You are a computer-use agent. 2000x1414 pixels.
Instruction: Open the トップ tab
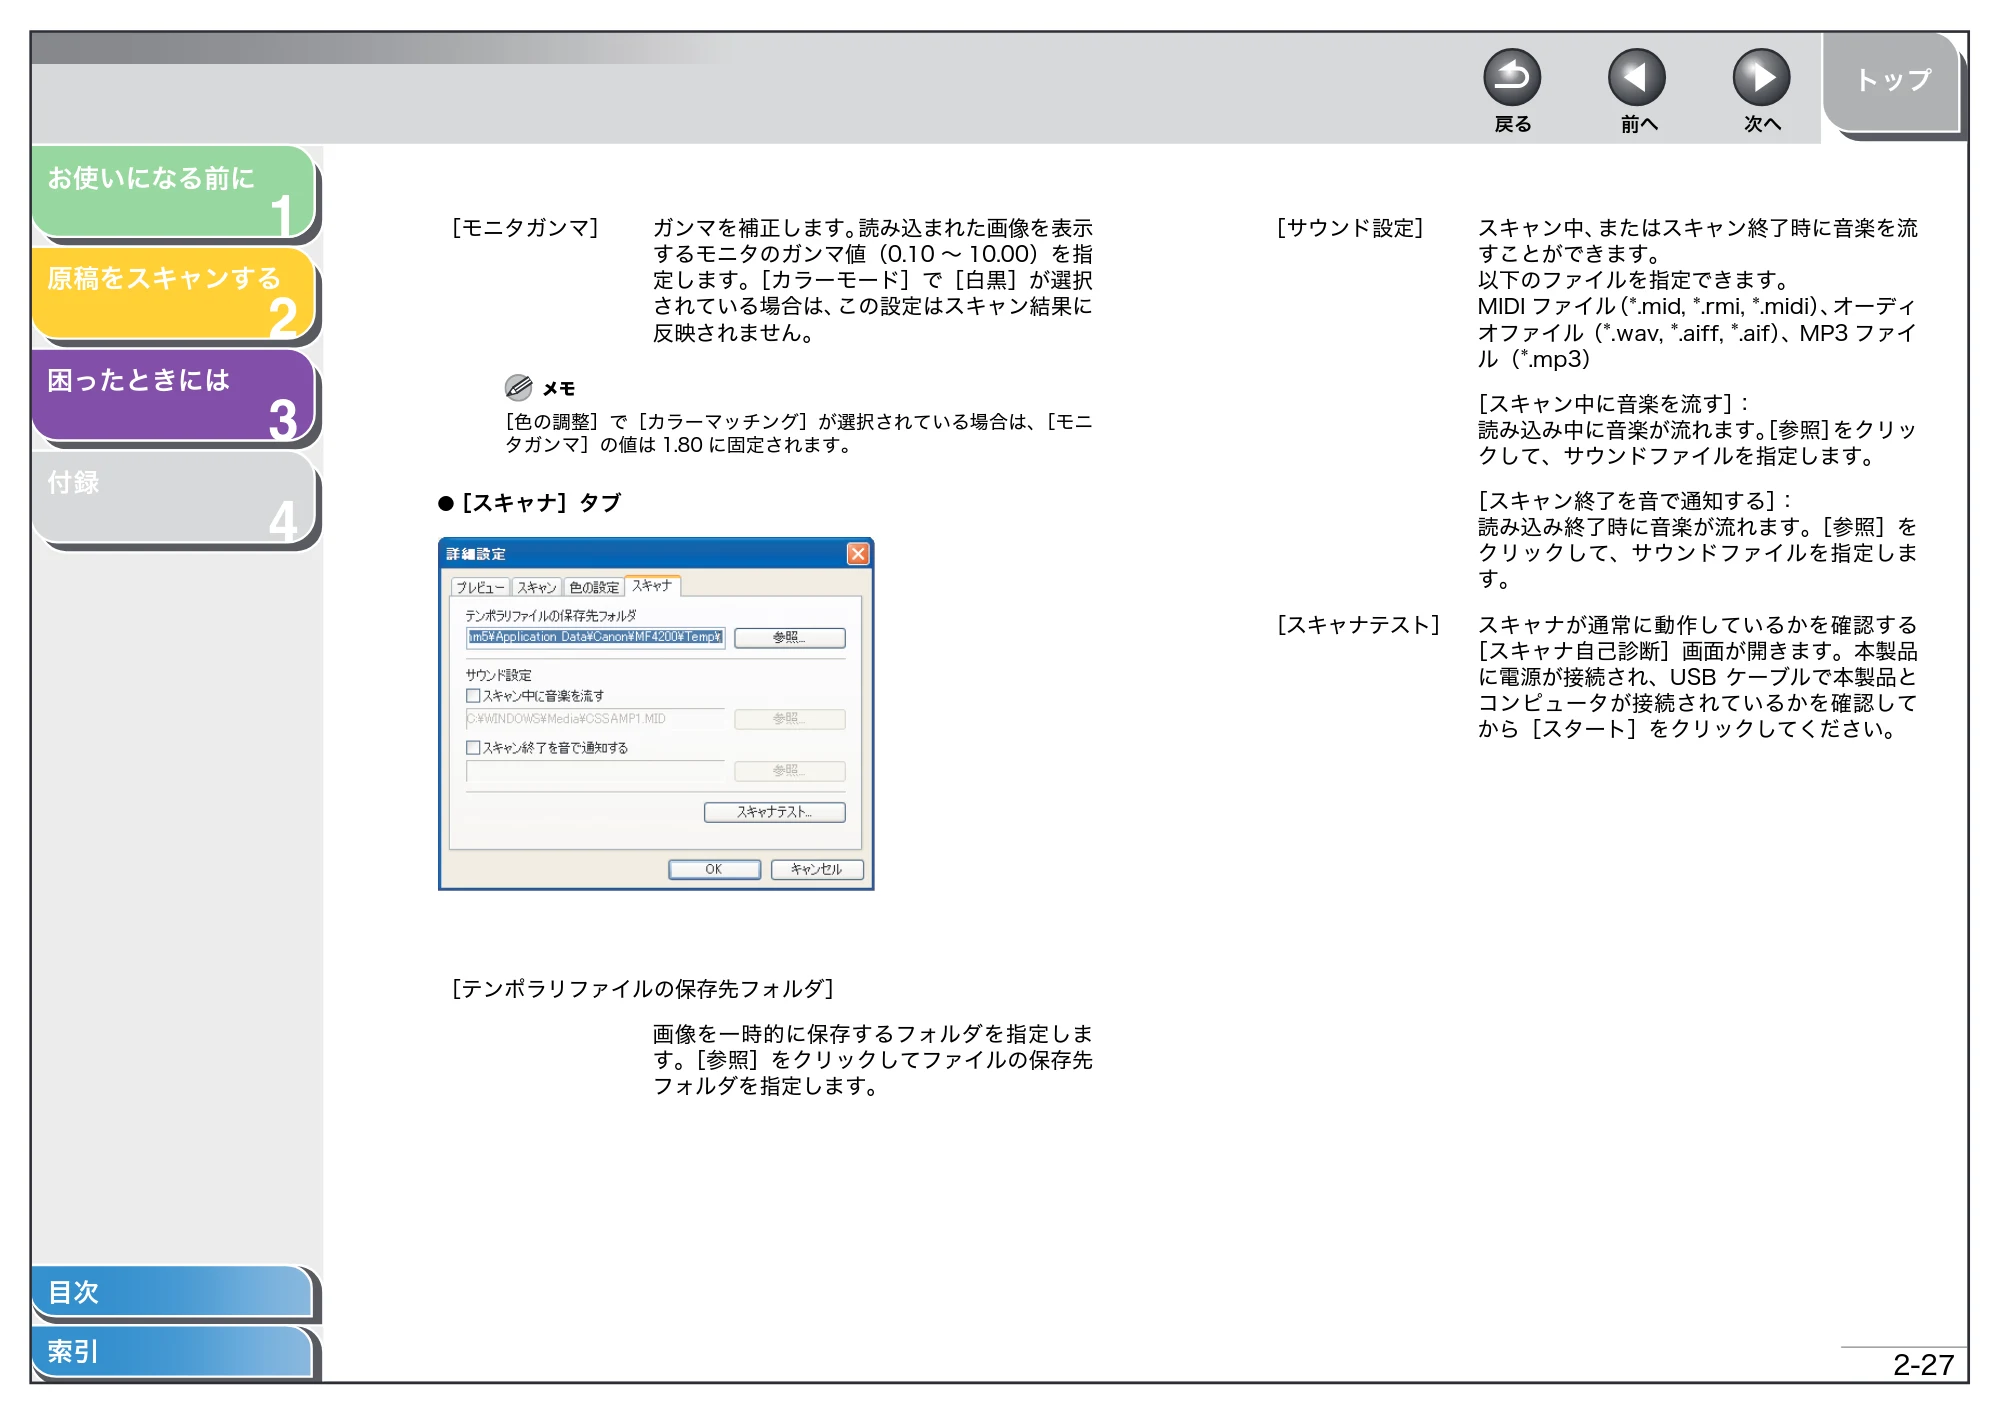point(1892,81)
